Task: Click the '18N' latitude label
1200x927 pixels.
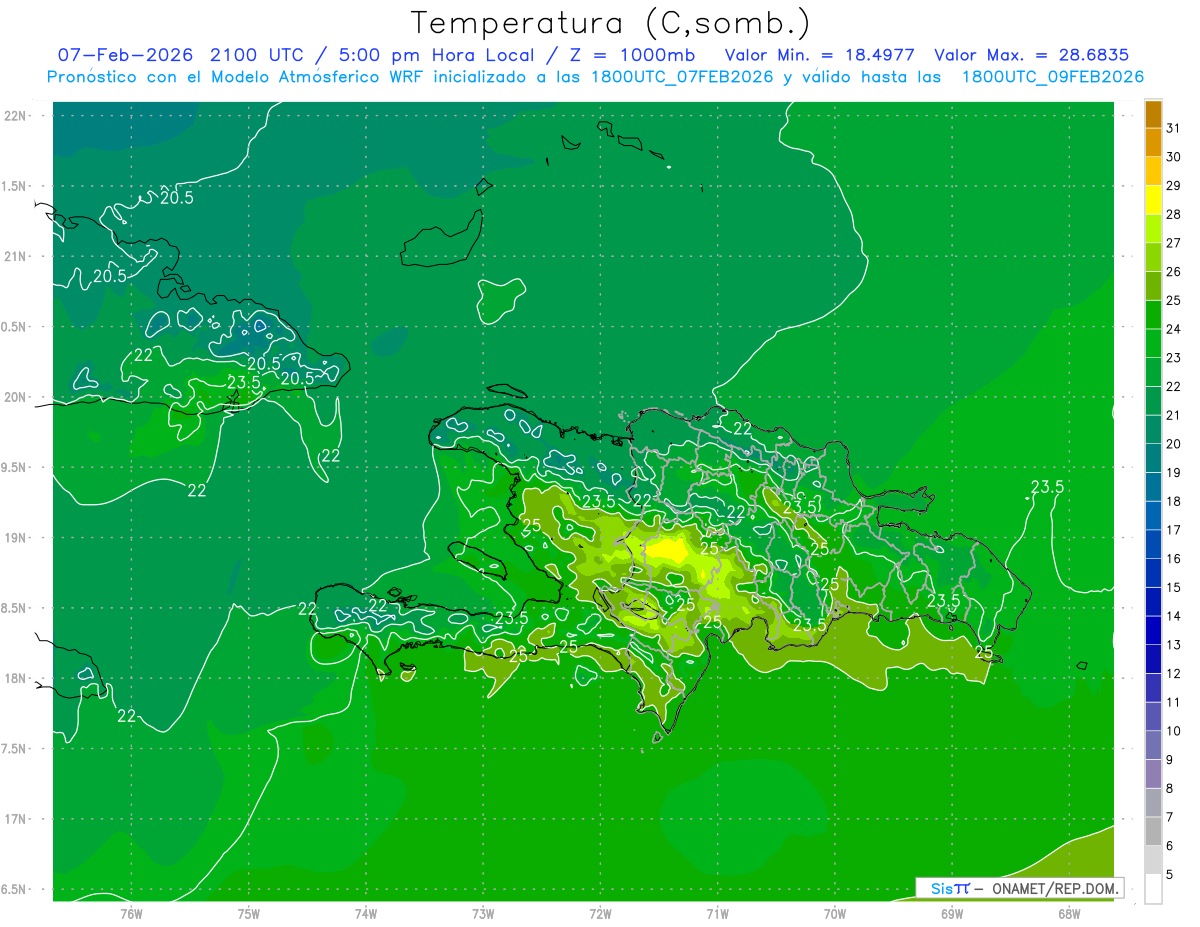Action: coord(16,678)
